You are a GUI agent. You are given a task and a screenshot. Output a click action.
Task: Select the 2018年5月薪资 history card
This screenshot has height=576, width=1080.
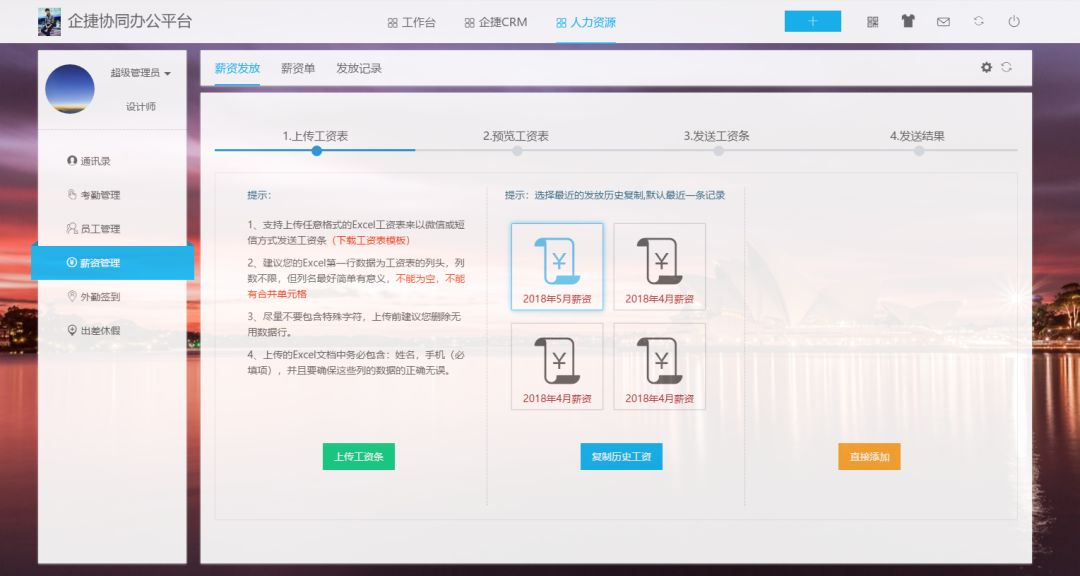click(557, 267)
